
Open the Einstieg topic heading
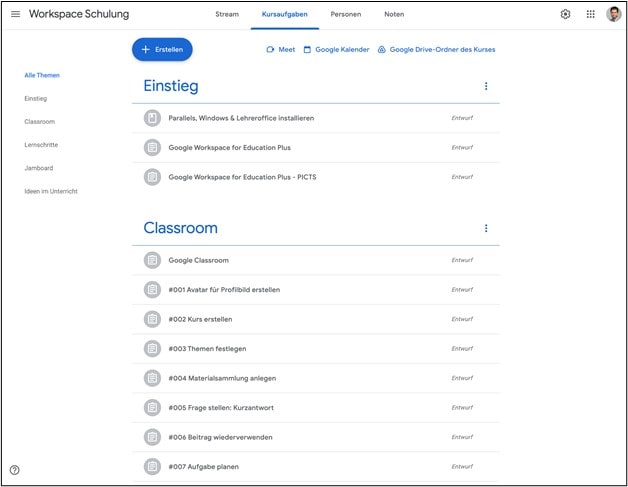coord(171,86)
